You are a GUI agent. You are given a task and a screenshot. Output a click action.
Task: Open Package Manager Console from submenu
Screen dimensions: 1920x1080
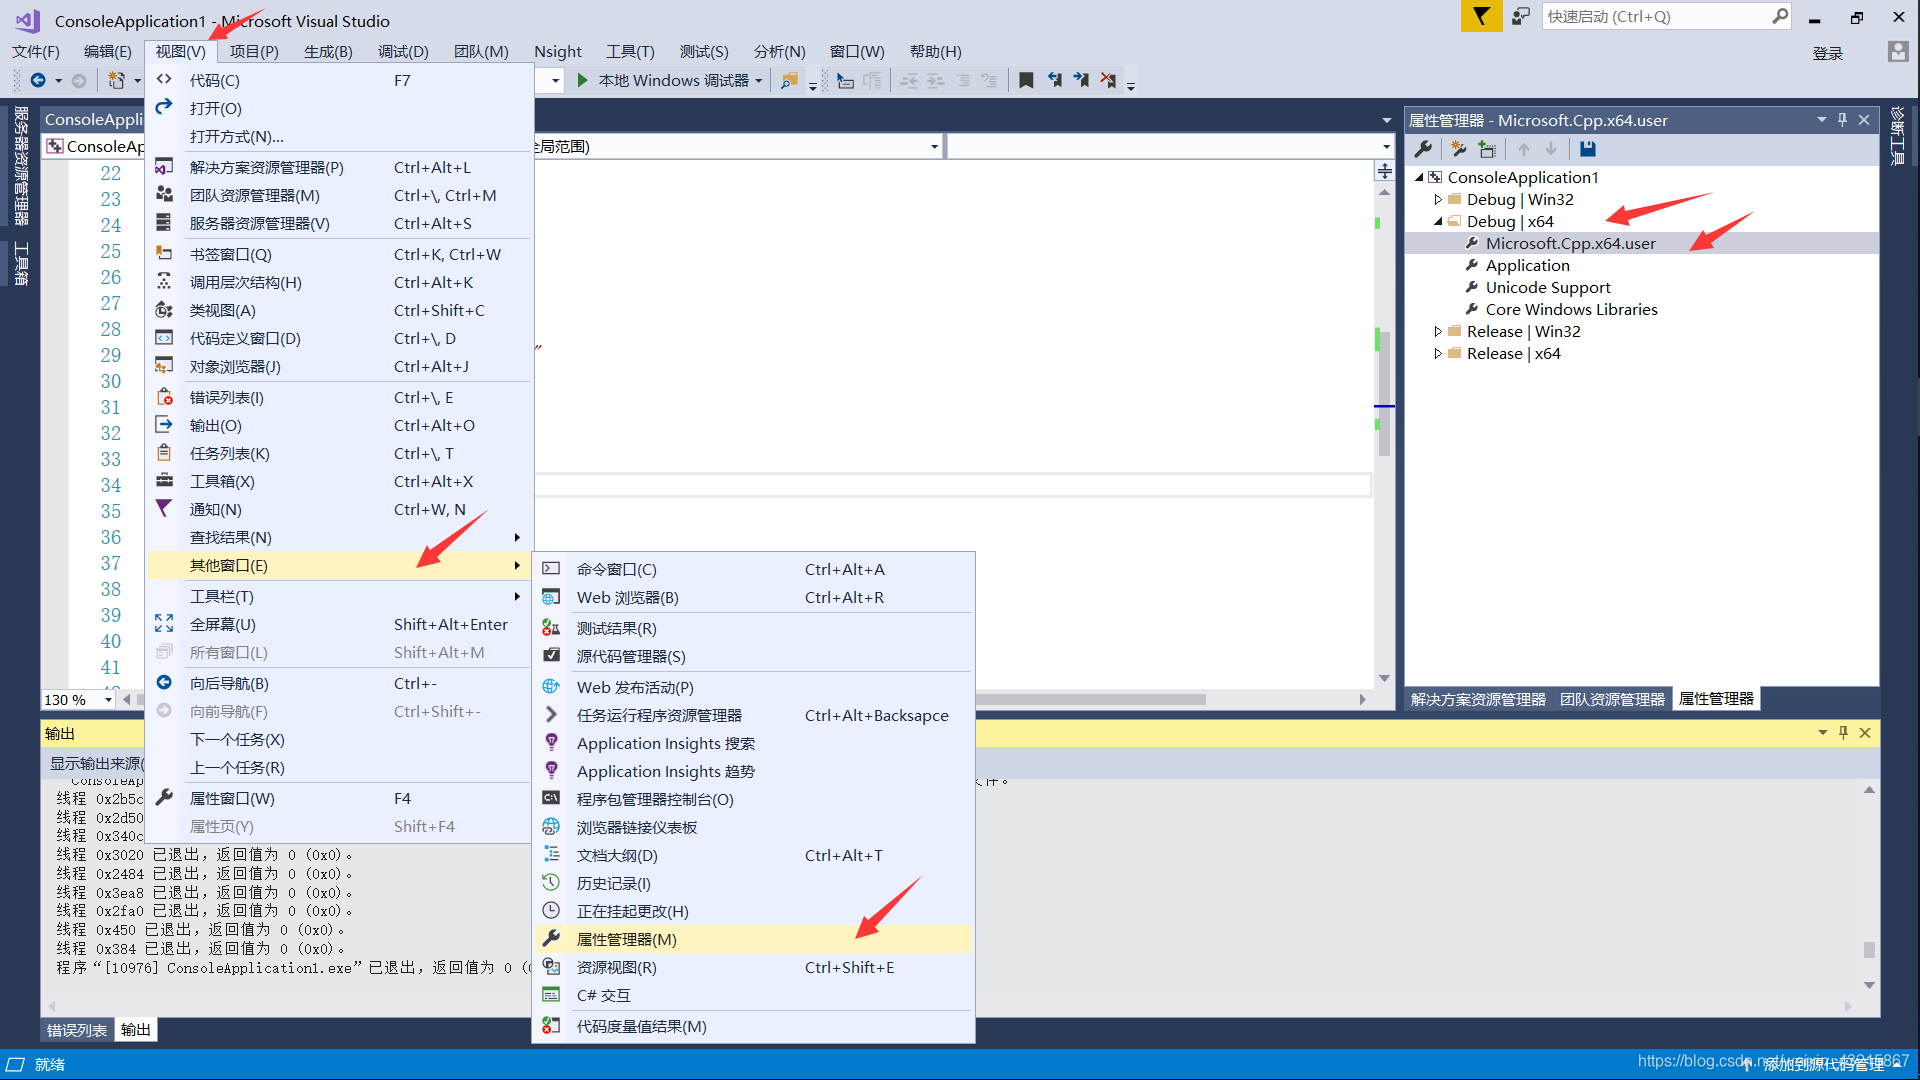click(x=754, y=800)
